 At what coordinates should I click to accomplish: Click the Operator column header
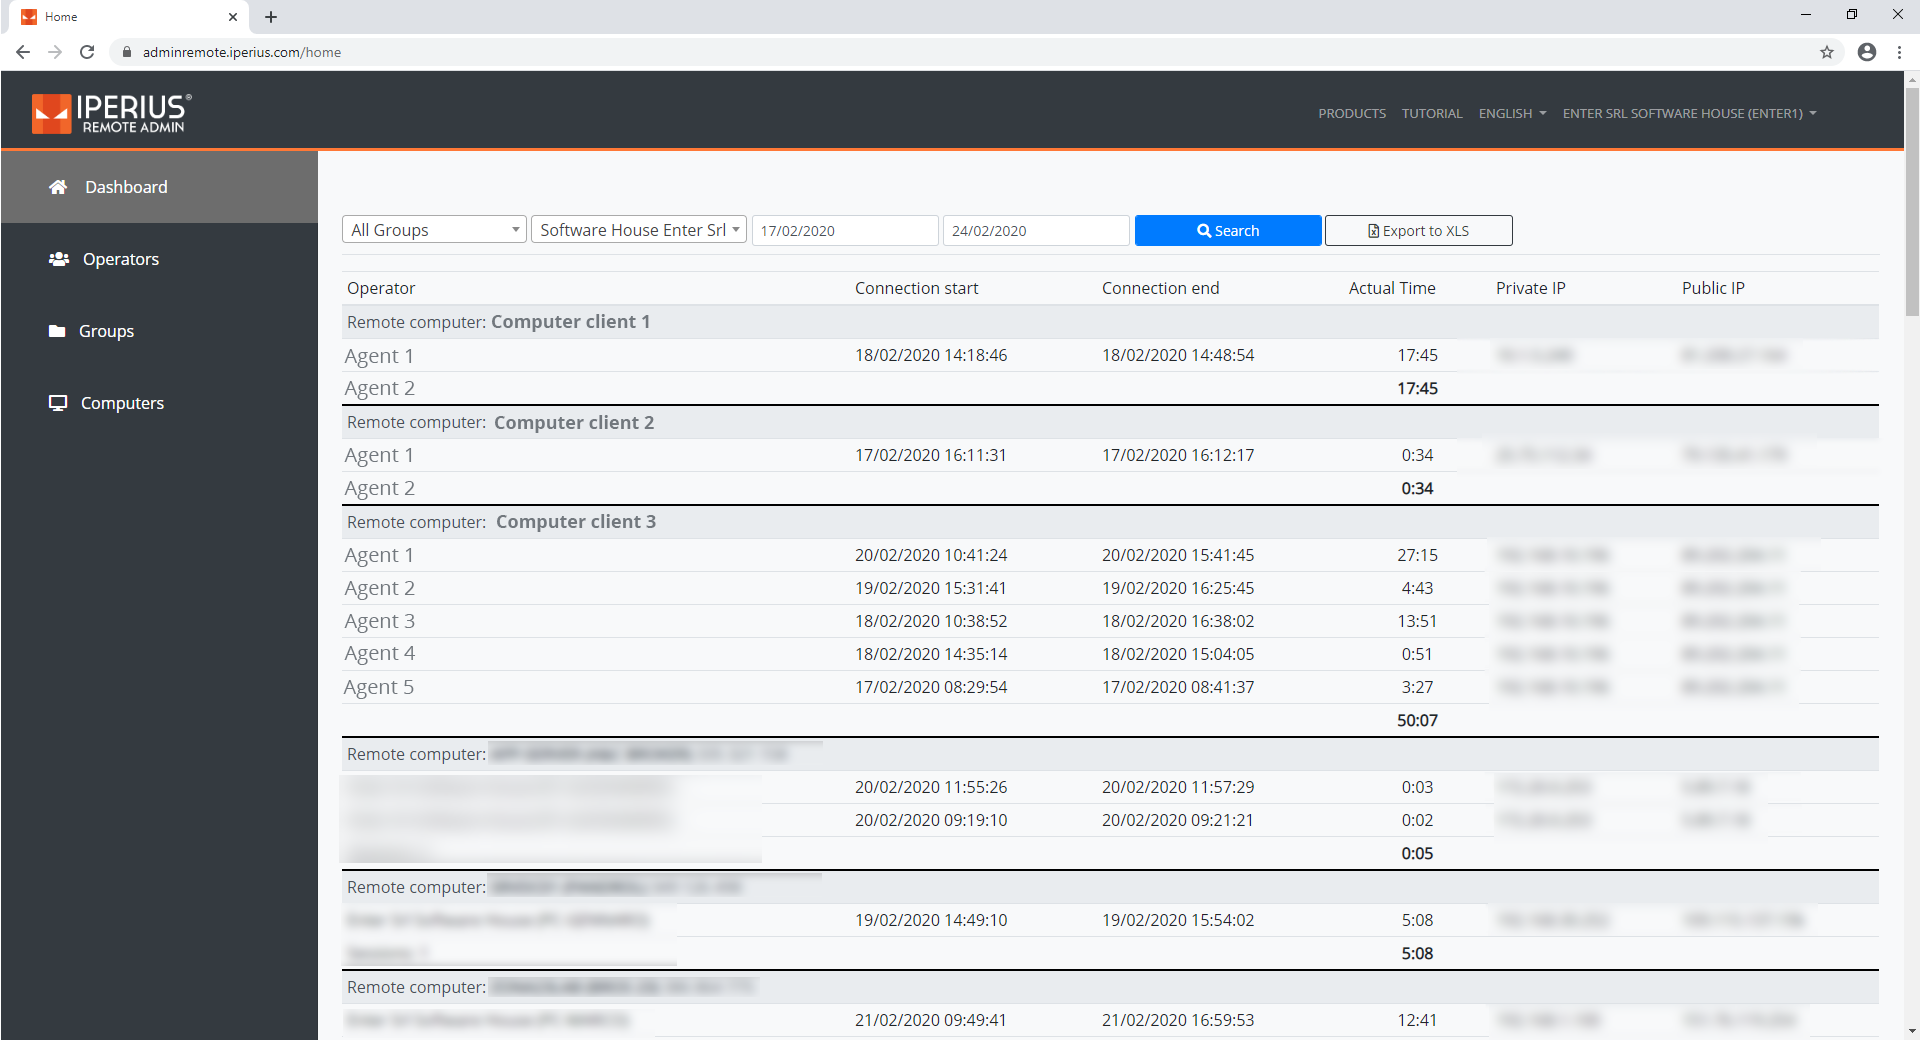click(381, 288)
